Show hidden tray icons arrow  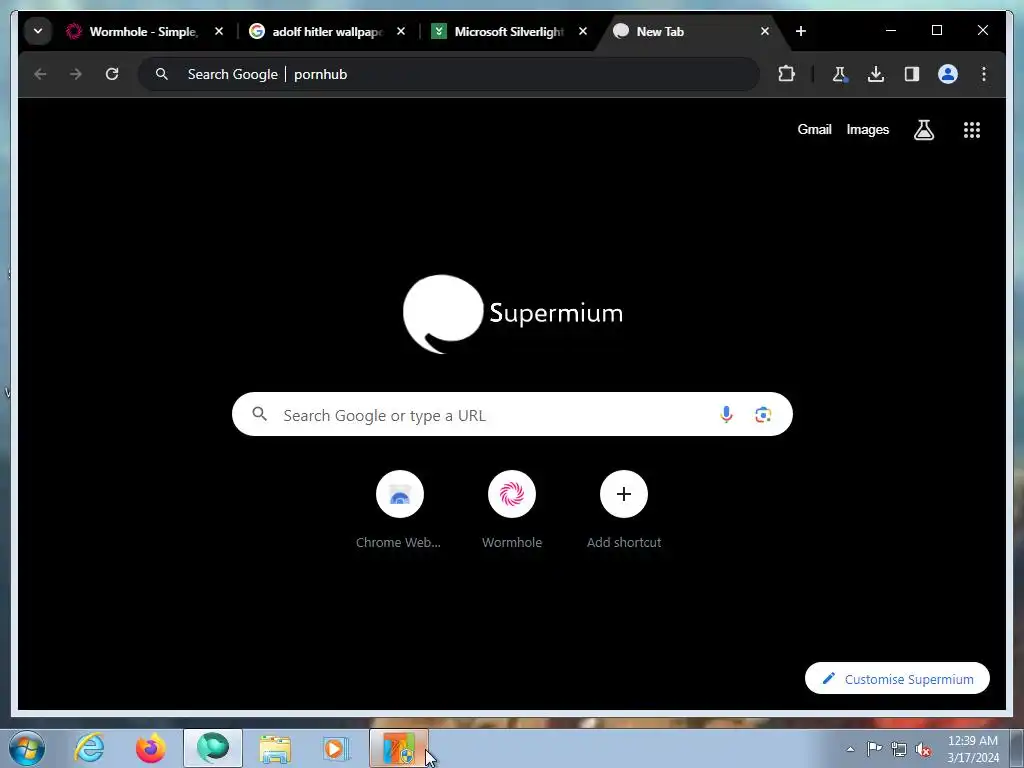pos(850,749)
